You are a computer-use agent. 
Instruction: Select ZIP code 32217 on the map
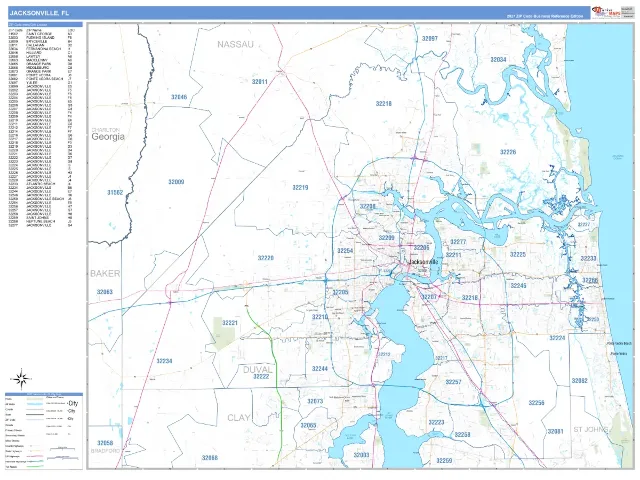coord(441,358)
